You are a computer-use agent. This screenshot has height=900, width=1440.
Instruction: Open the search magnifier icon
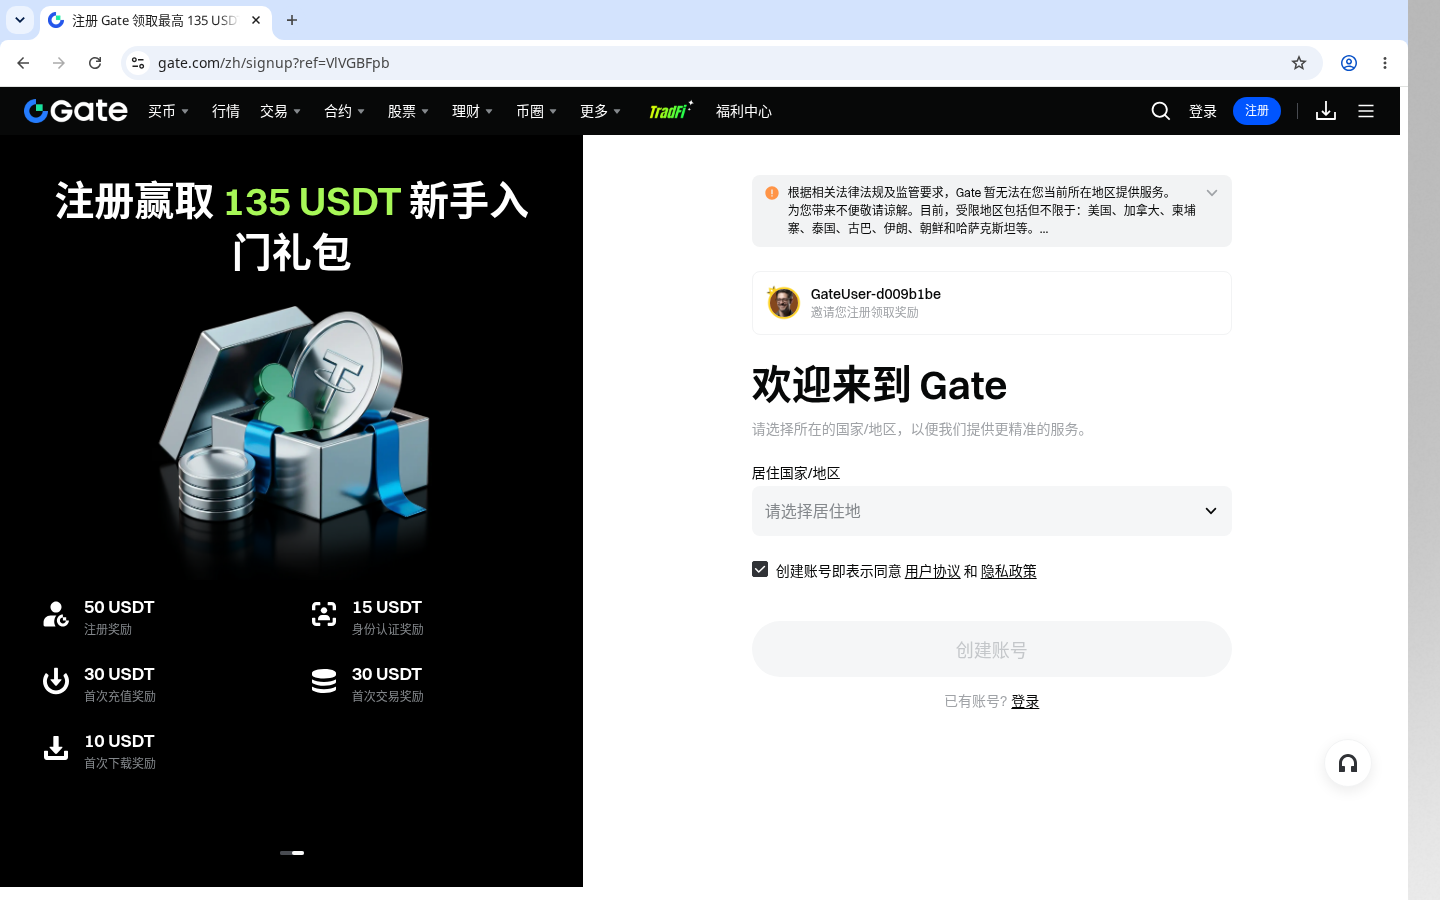pos(1160,111)
